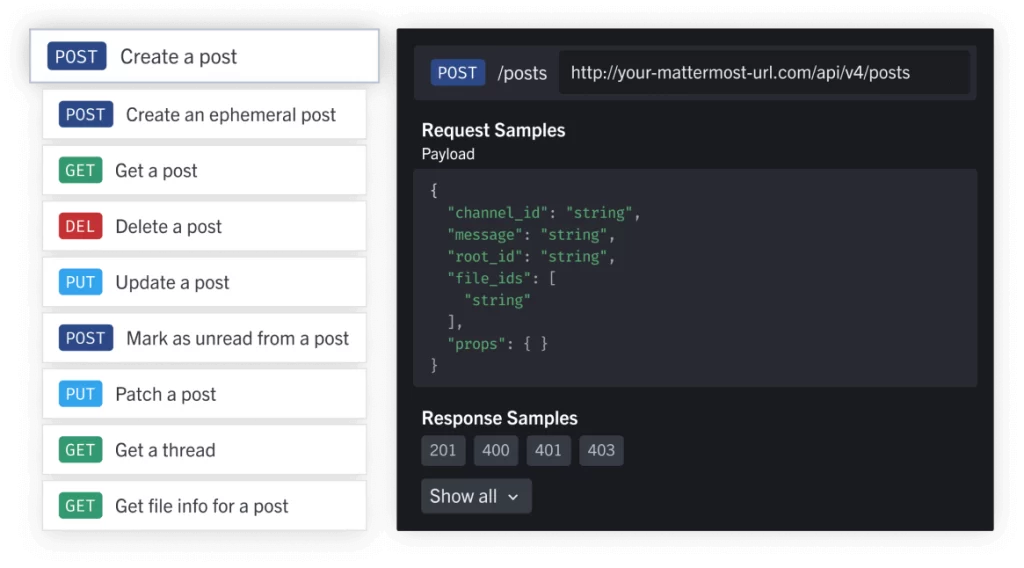Image resolution: width=1024 pixels, height=568 pixels.
Task: Click the /posts path label
Action: tap(522, 73)
